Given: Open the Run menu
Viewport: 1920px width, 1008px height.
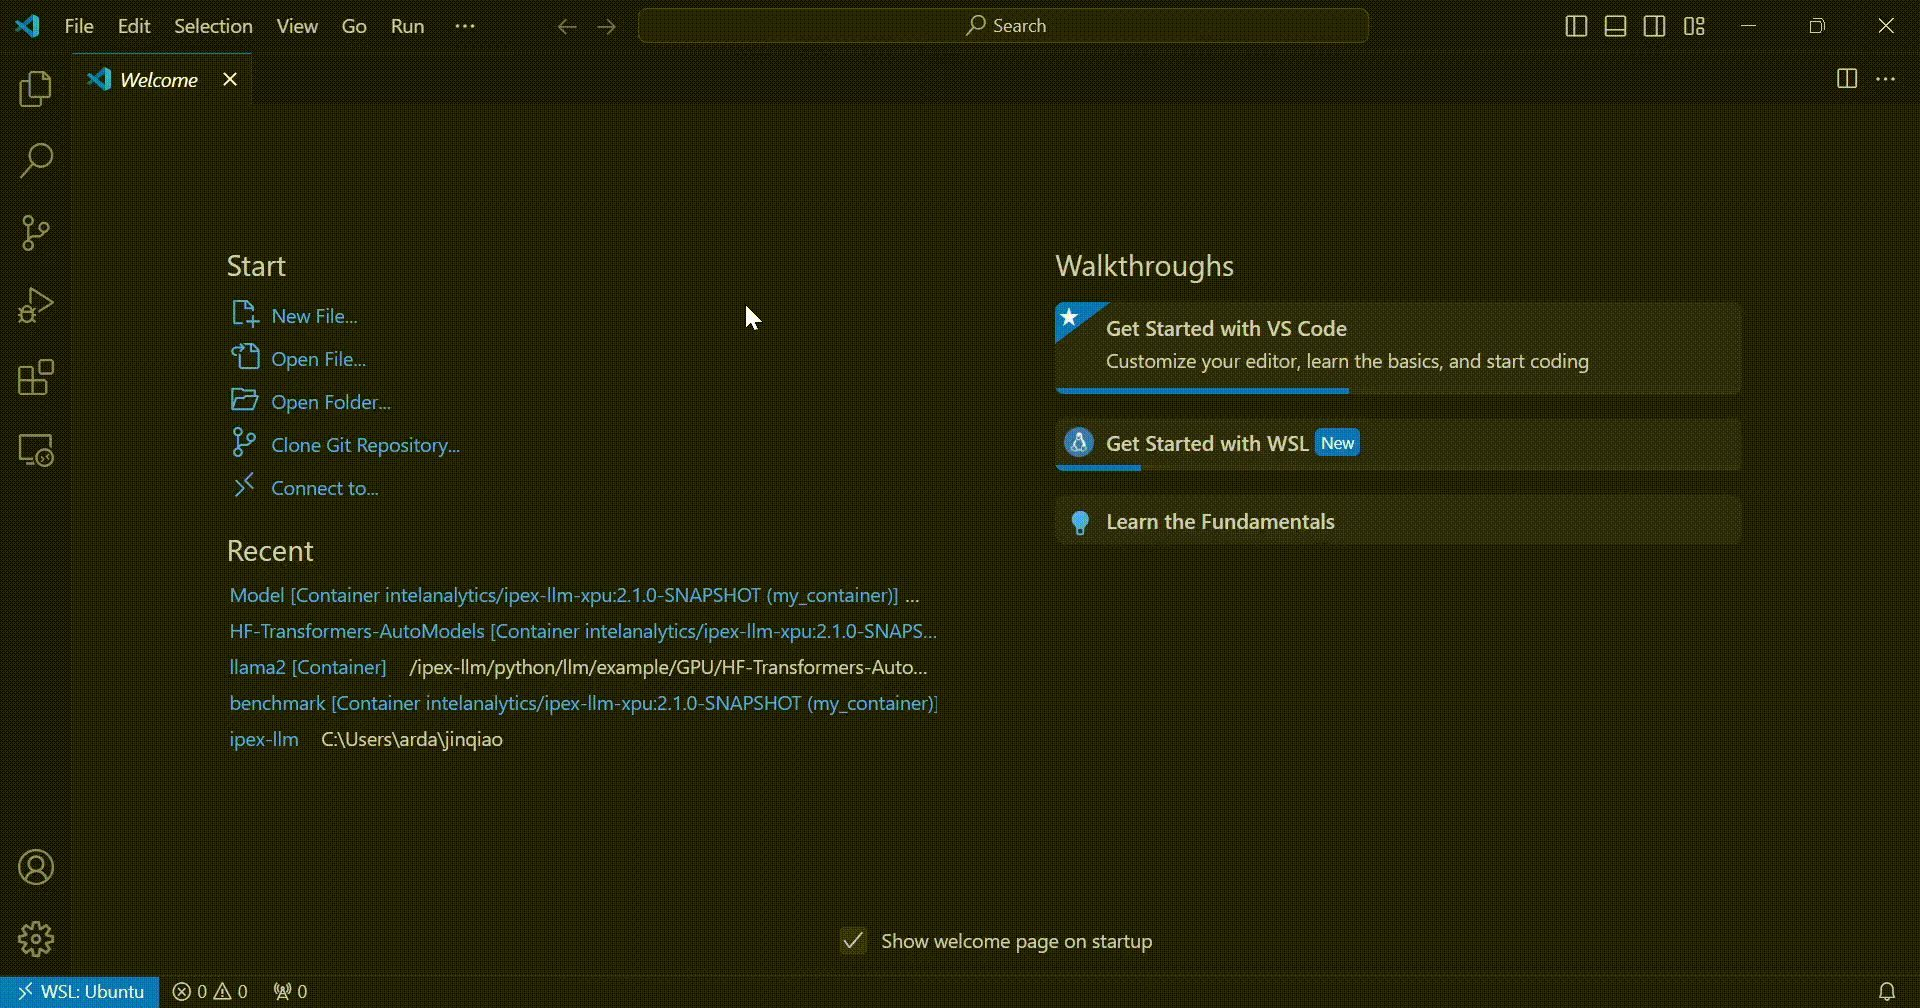Looking at the screenshot, I should point(407,26).
